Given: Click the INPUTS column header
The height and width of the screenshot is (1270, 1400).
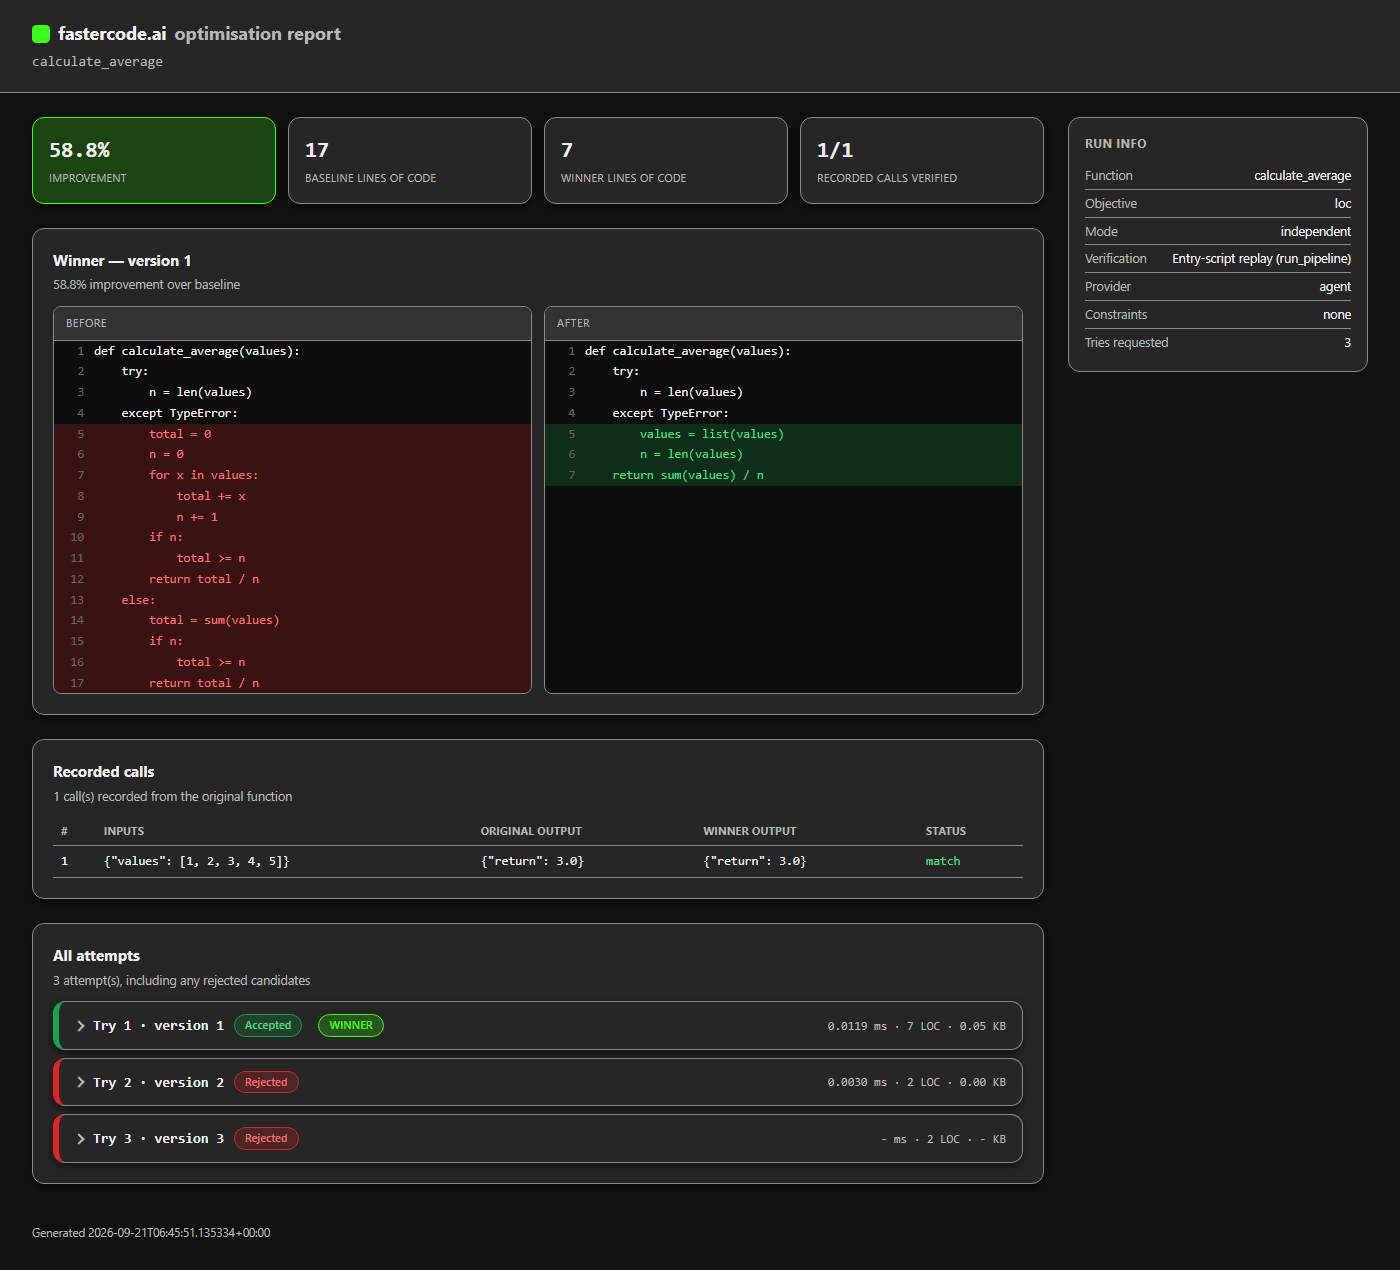Looking at the screenshot, I should (124, 831).
